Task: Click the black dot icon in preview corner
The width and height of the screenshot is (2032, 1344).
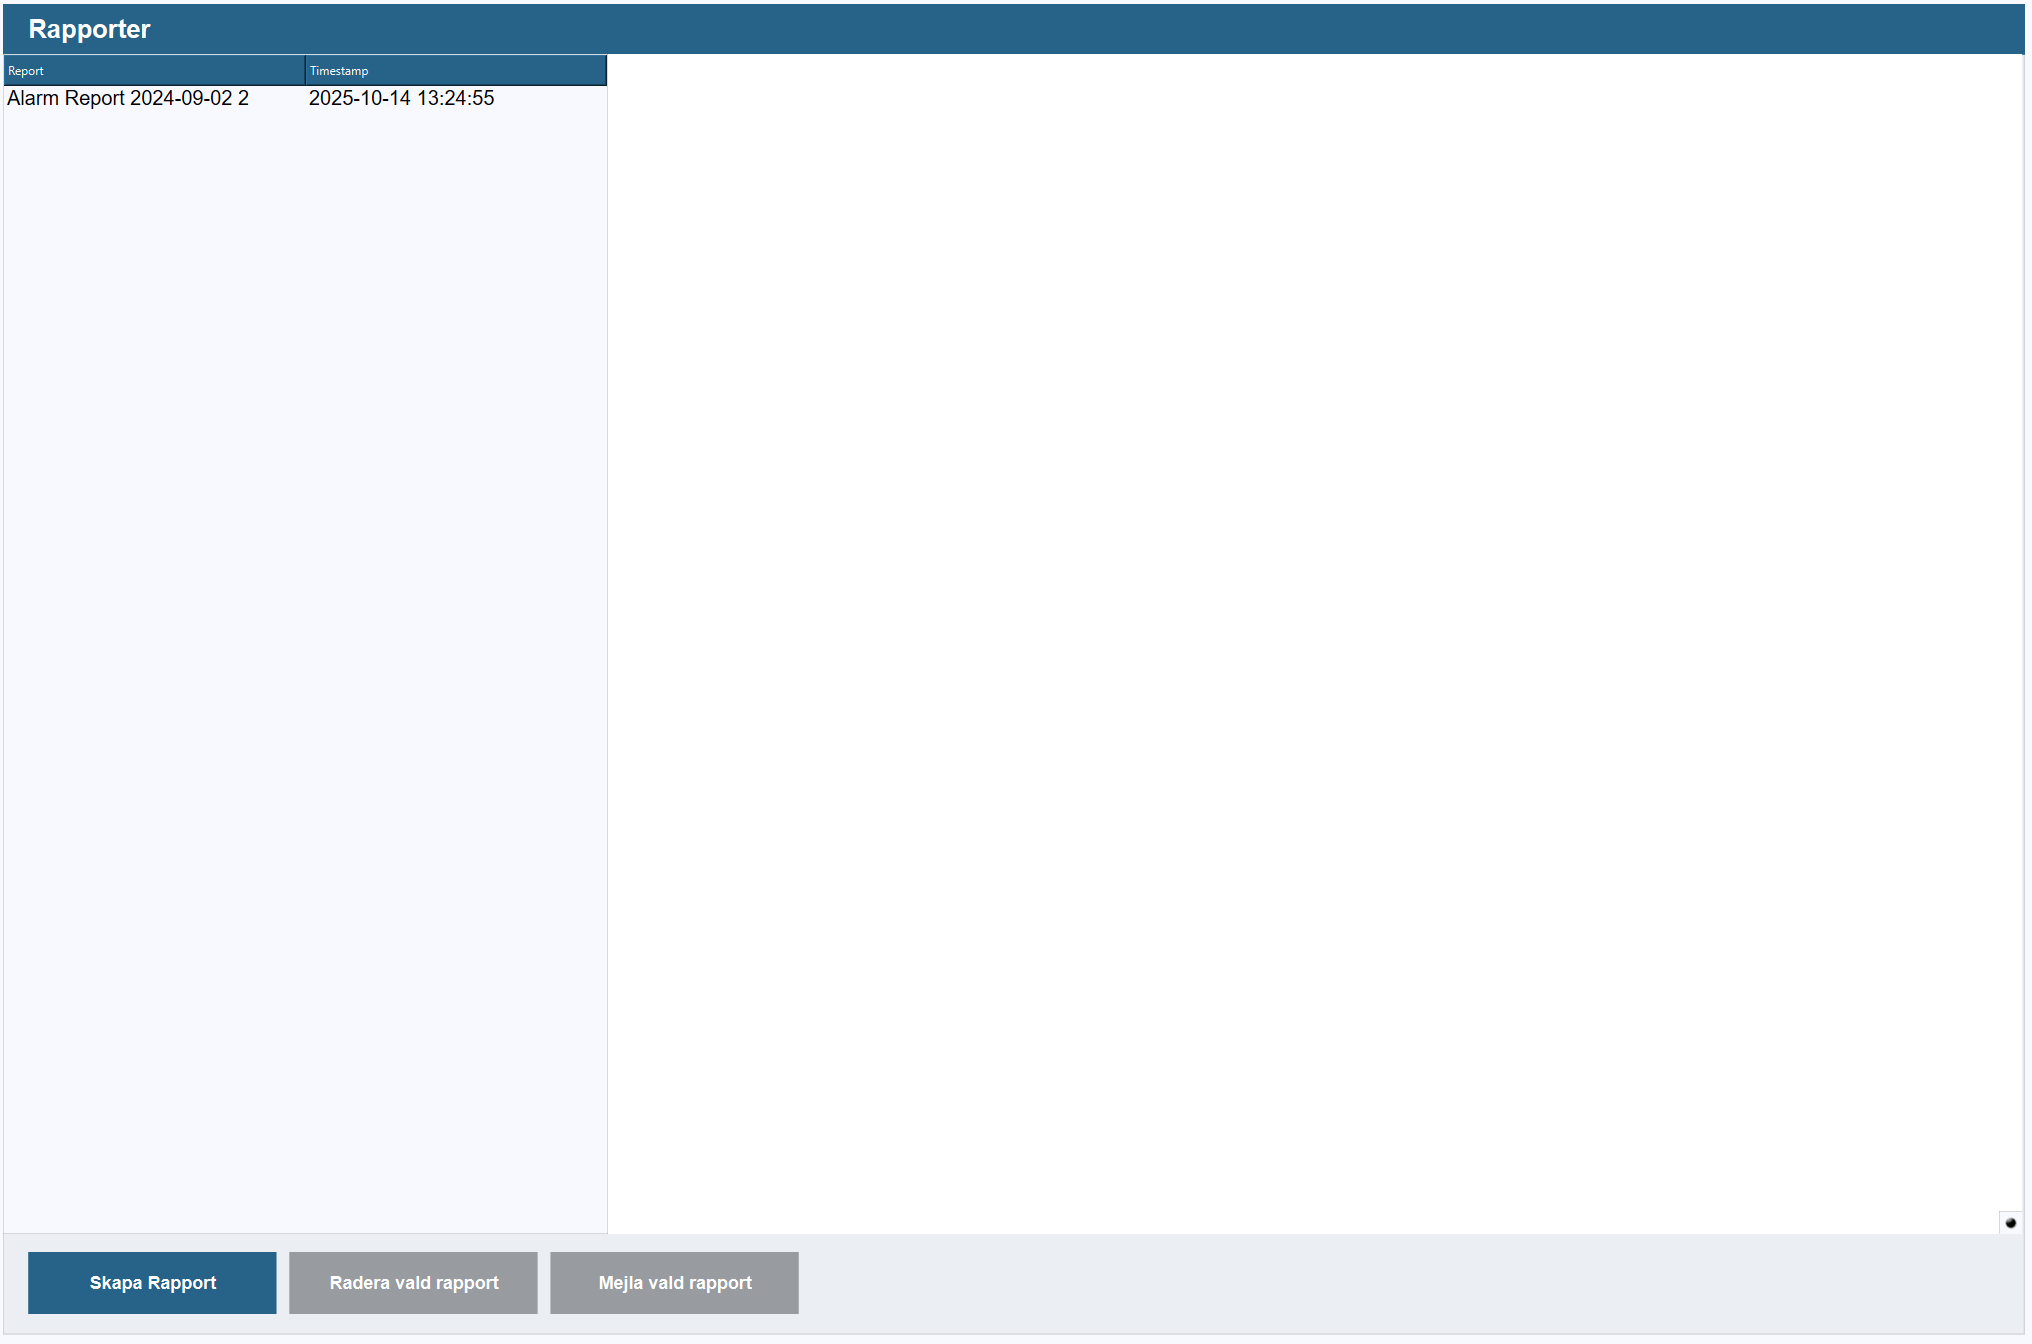Action: tap(2010, 1222)
